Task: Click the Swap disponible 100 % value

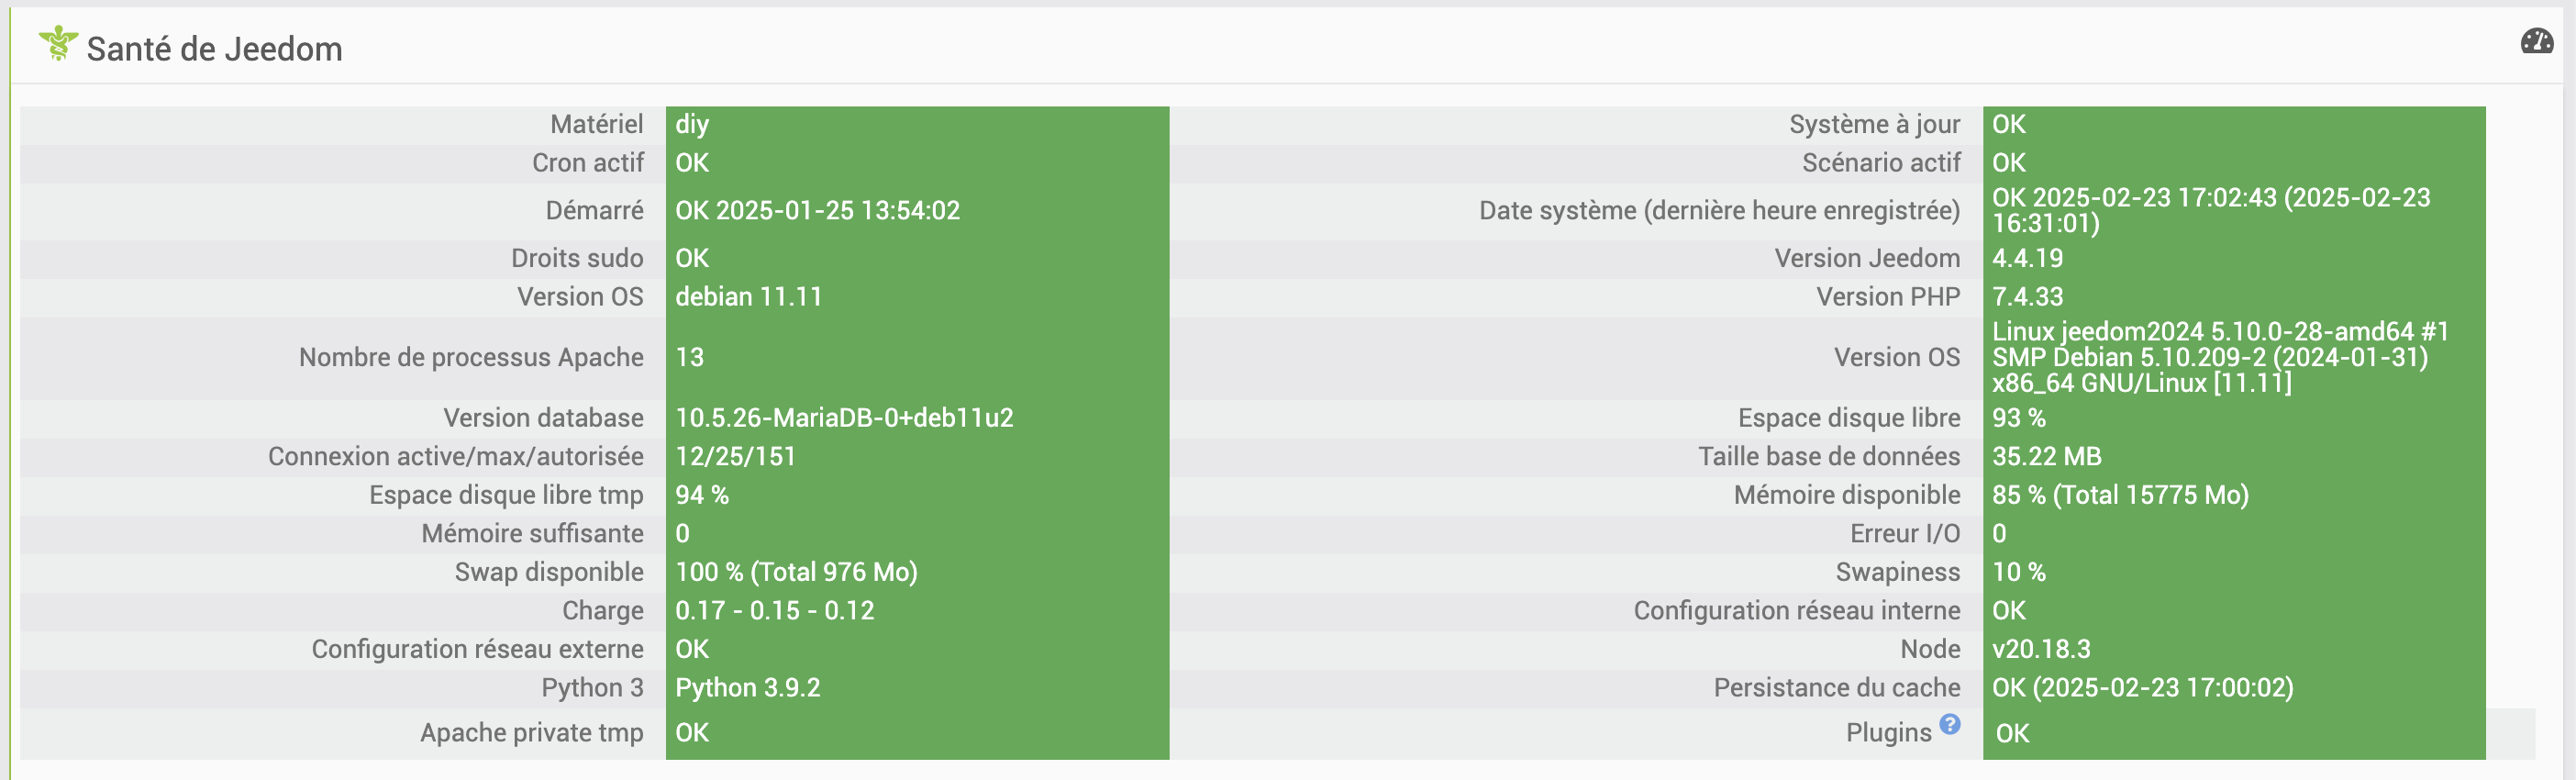Action: [796, 572]
